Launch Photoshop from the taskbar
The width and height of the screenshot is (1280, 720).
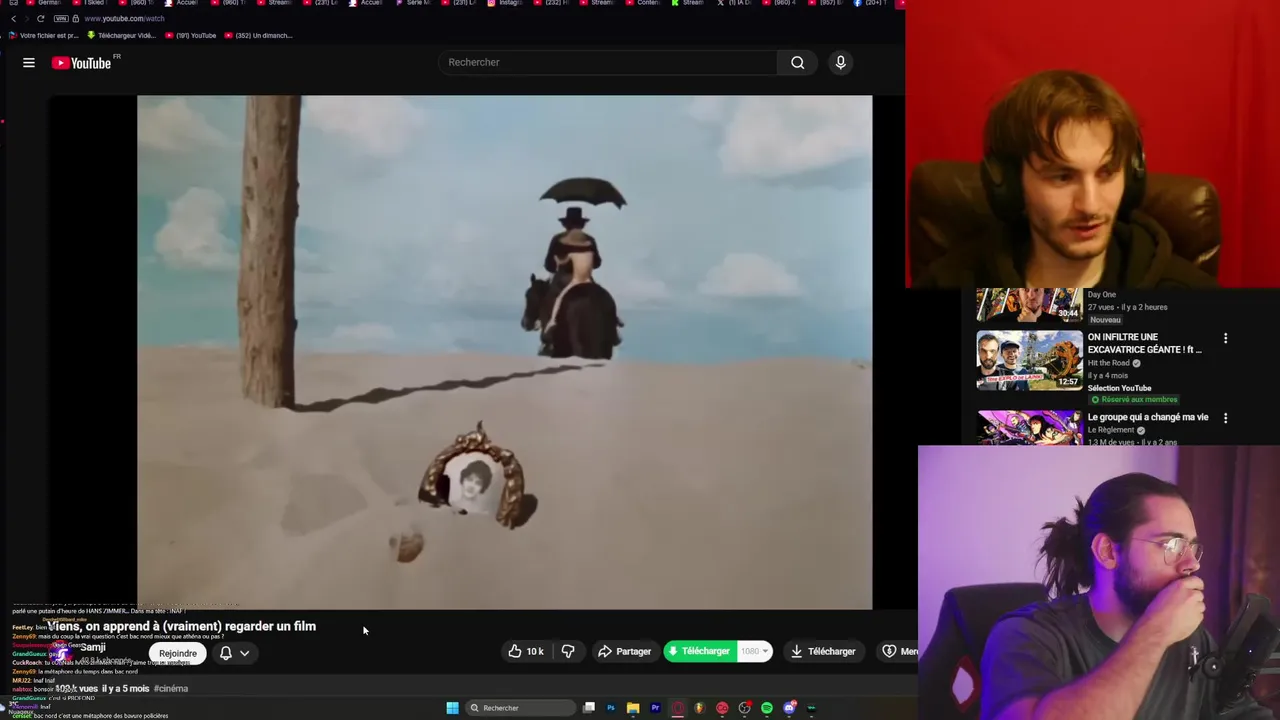(x=611, y=708)
